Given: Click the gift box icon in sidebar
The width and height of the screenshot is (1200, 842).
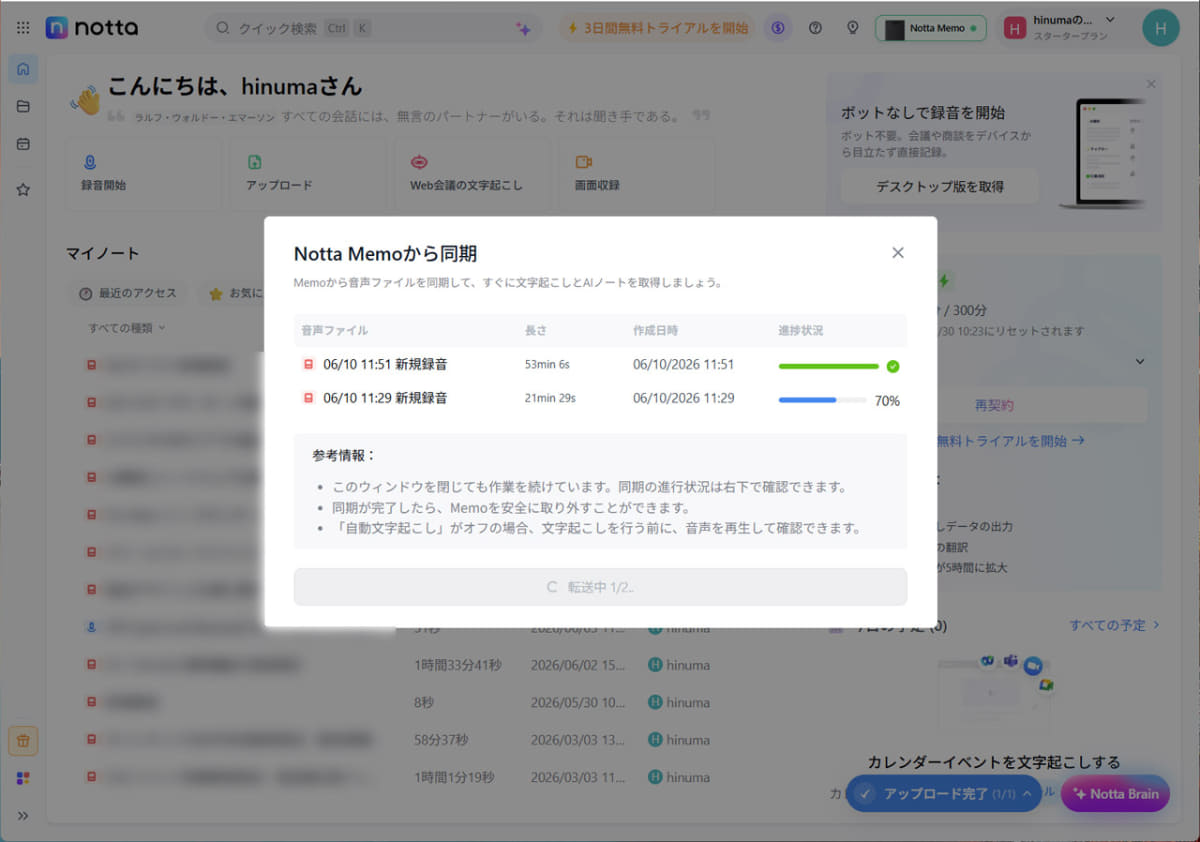Looking at the screenshot, I should click(23, 741).
